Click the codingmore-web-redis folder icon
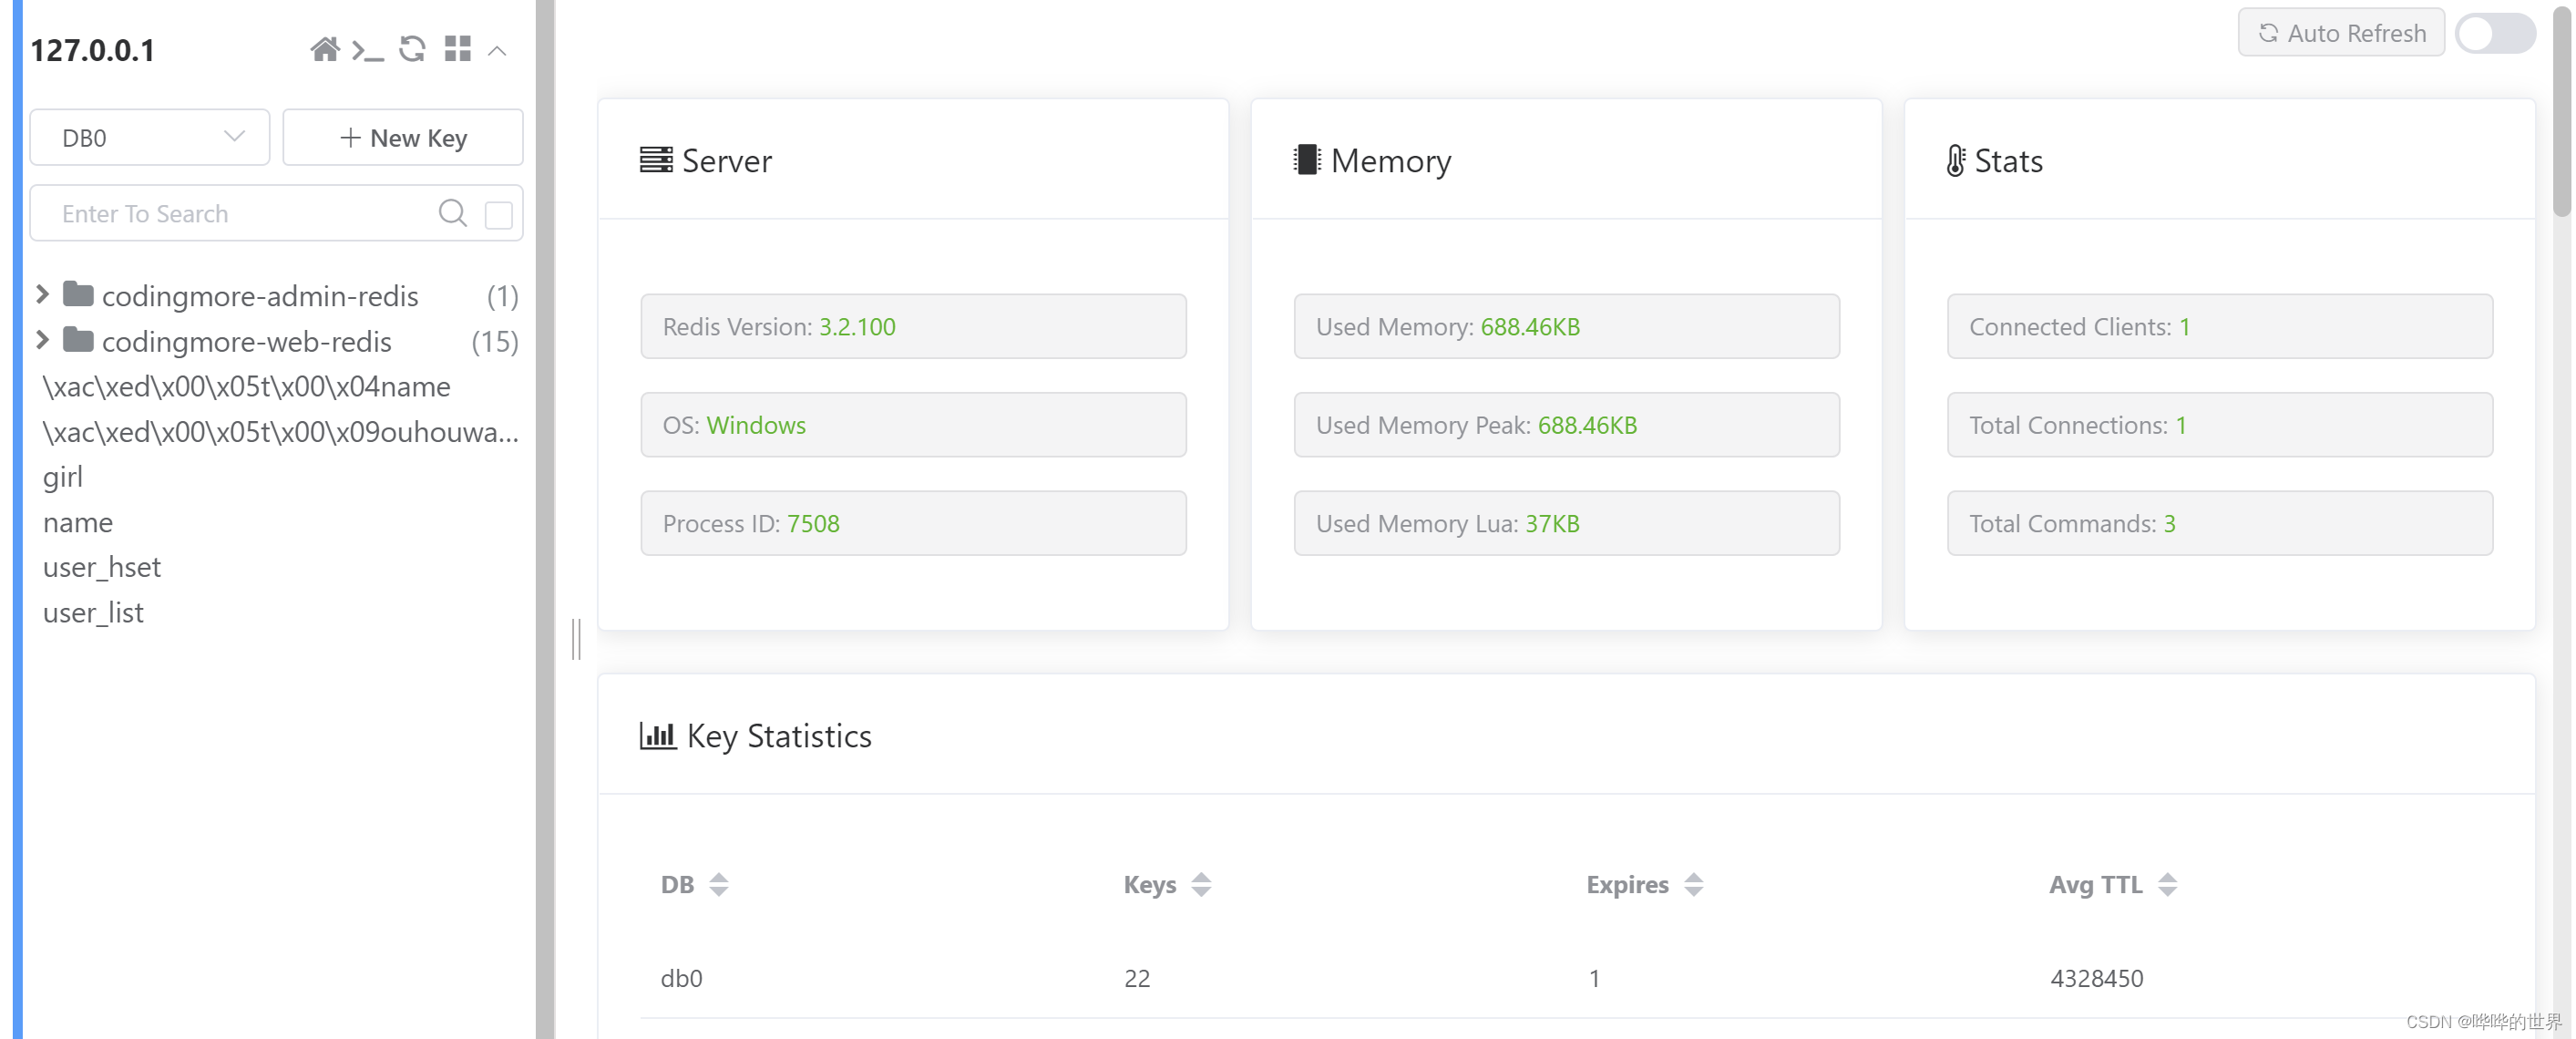 (78, 341)
